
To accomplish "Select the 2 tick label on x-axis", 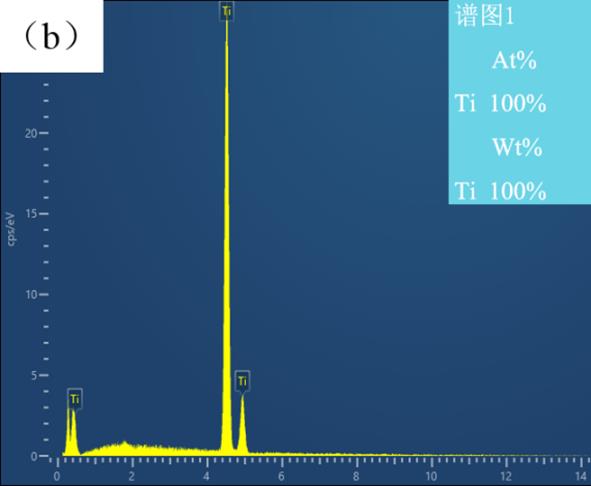I will click(x=131, y=476).
